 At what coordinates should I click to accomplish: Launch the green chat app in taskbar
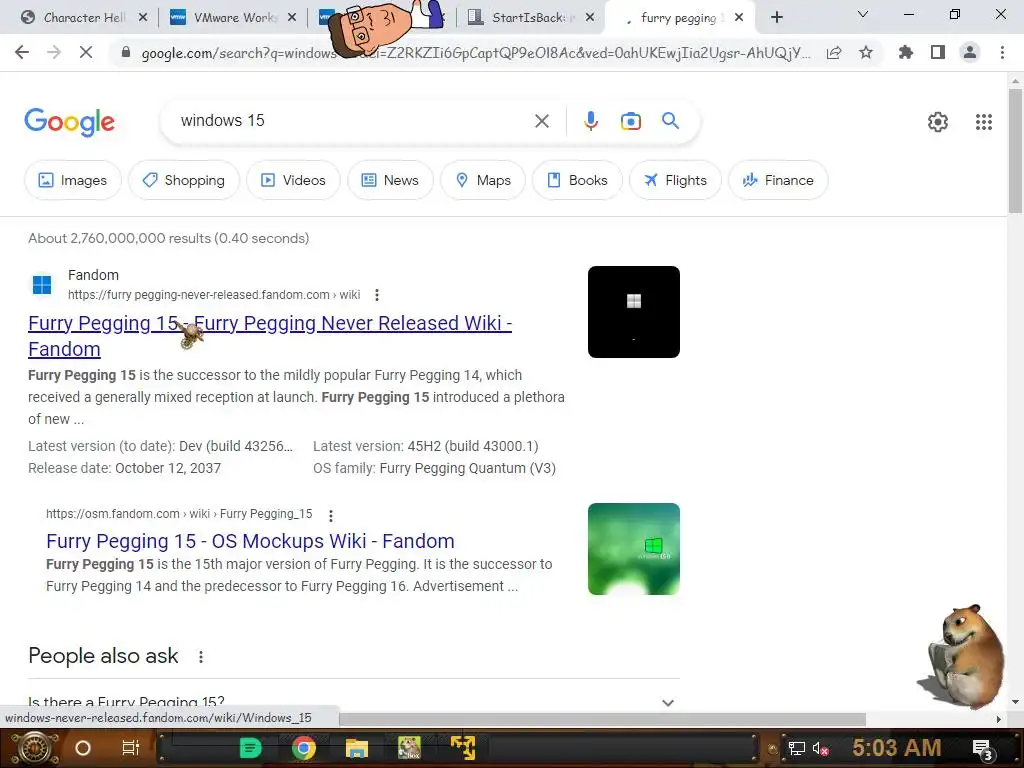coord(250,748)
